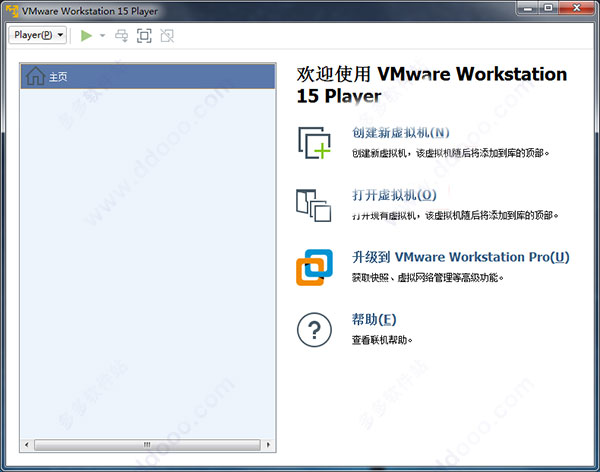Click the VMware Workstation Pro upgrade icon
The height and width of the screenshot is (472, 600).
pos(314,267)
